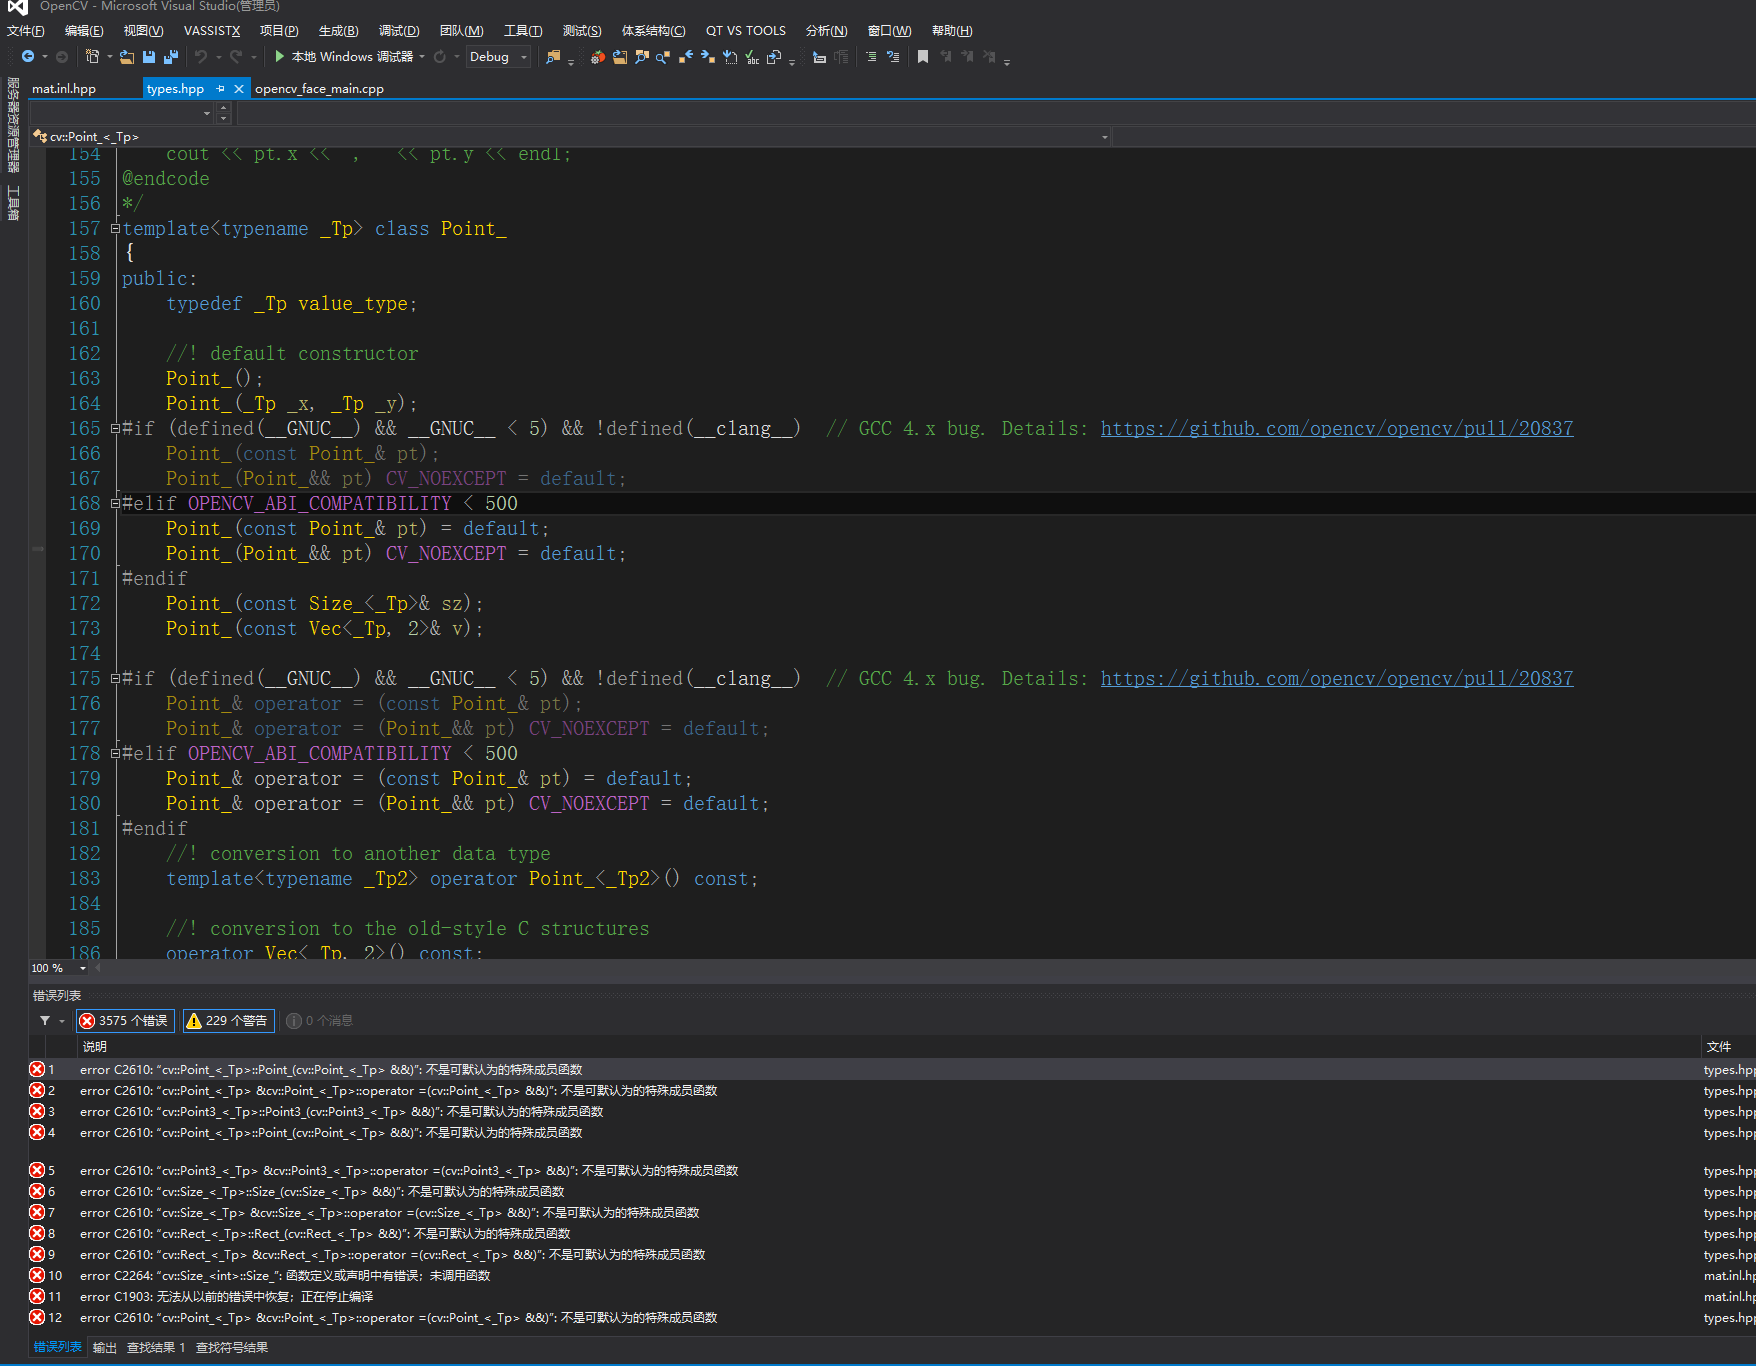Select error 8 'cv::Rect_<_Tp>::Rect_' row
The height and width of the screenshot is (1366, 1756).
[892, 1234]
